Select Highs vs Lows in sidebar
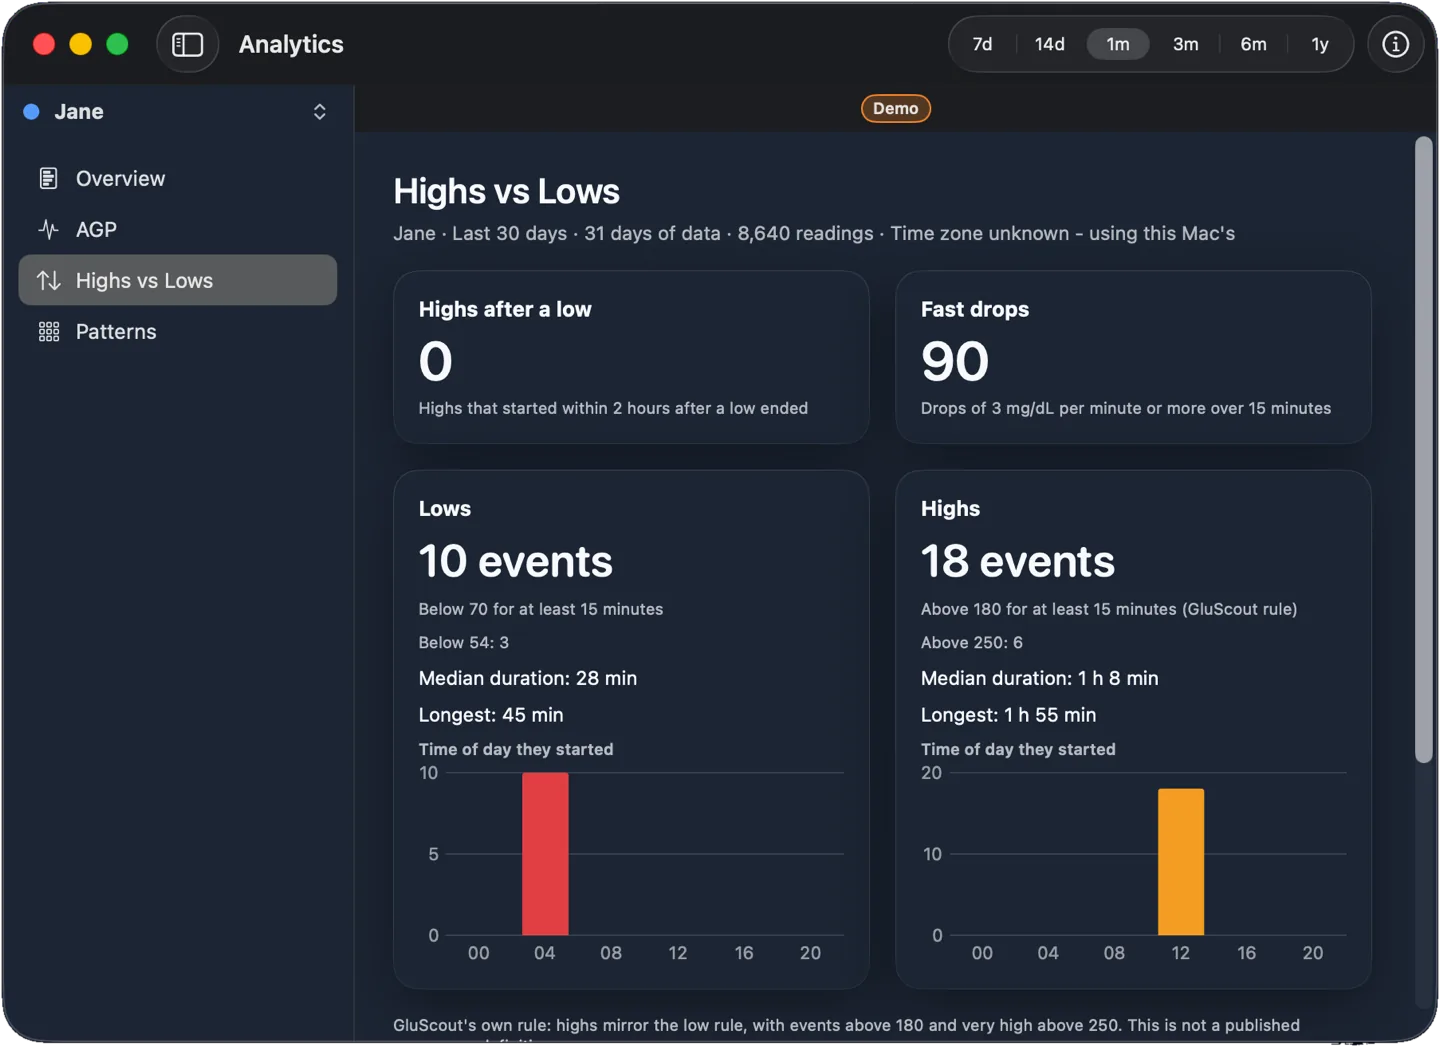The image size is (1440, 1047). tap(178, 280)
